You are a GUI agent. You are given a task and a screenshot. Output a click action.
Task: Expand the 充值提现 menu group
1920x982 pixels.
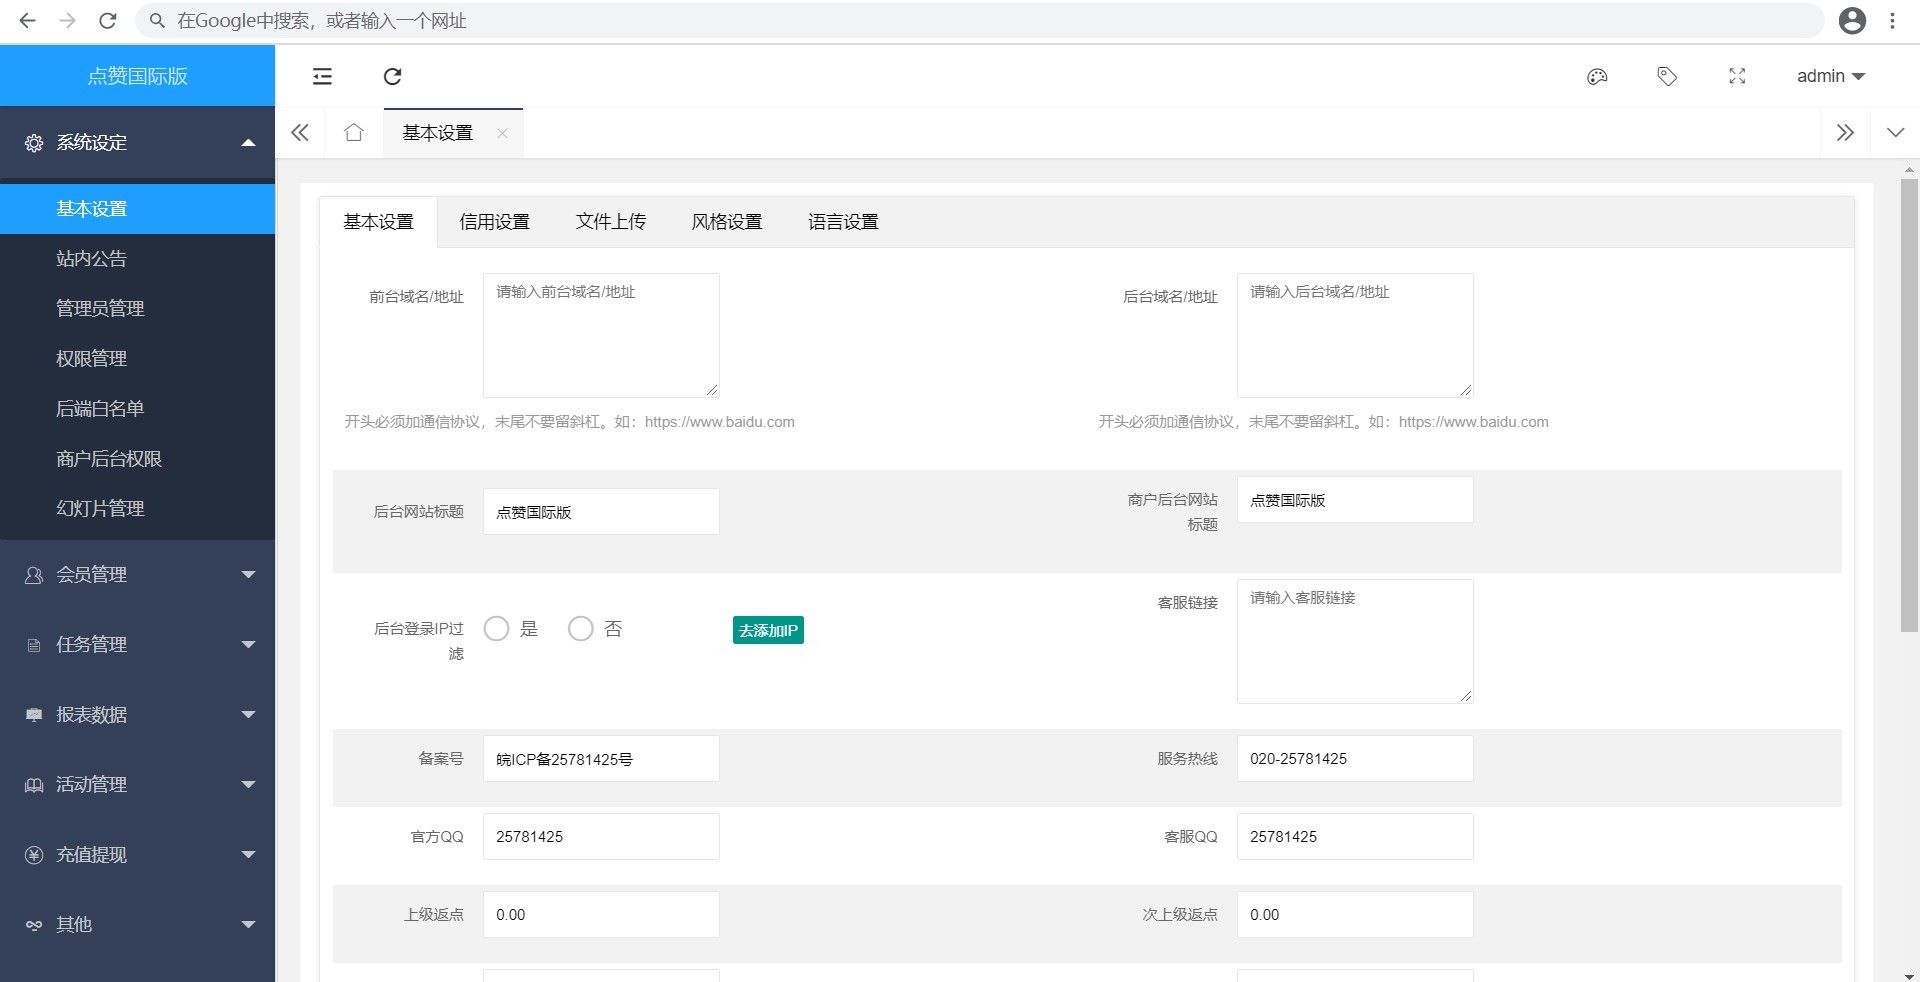click(x=137, y=854)
